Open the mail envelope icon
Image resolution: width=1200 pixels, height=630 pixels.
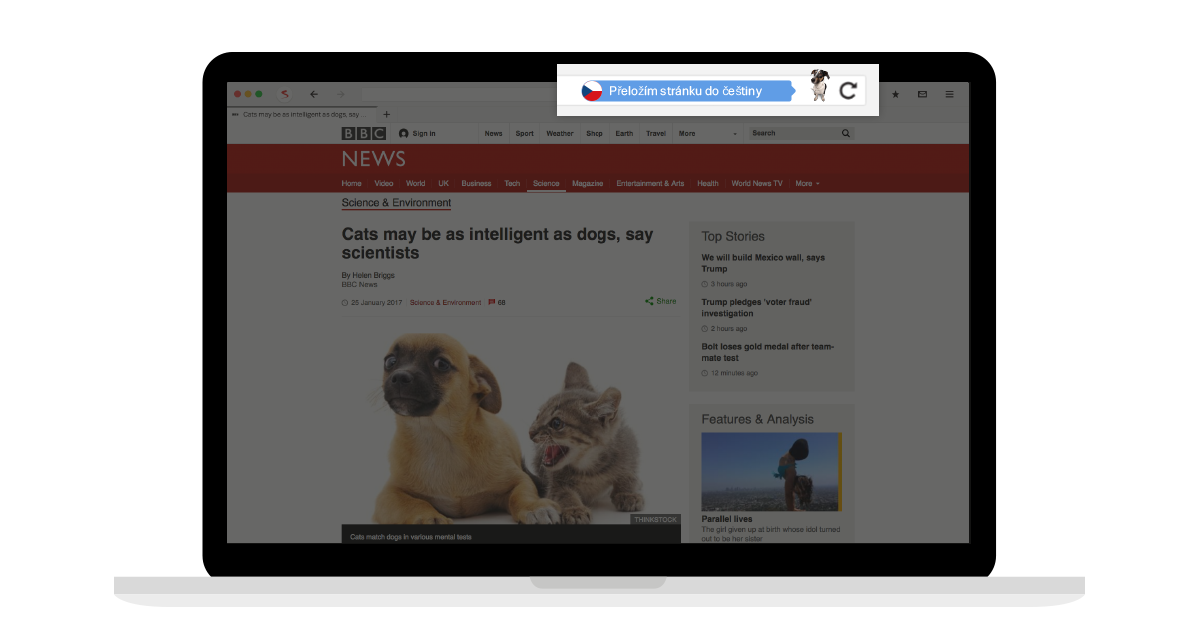tap(922, 94)
